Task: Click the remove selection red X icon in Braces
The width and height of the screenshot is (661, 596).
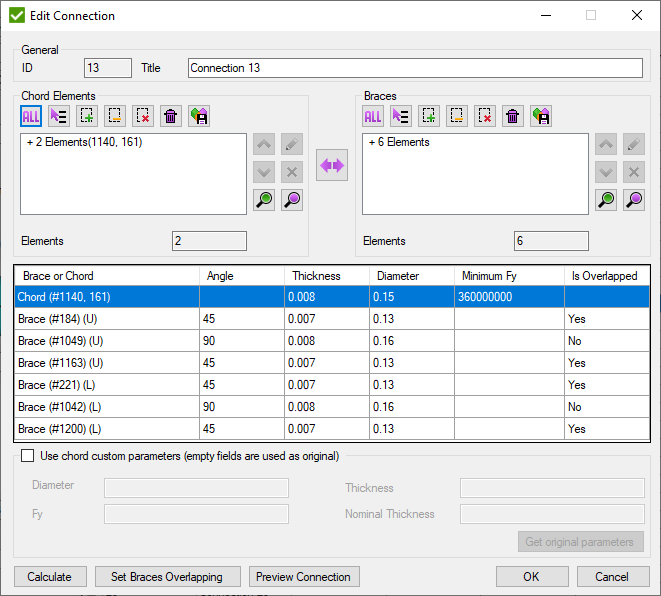Action: [485, 116]
